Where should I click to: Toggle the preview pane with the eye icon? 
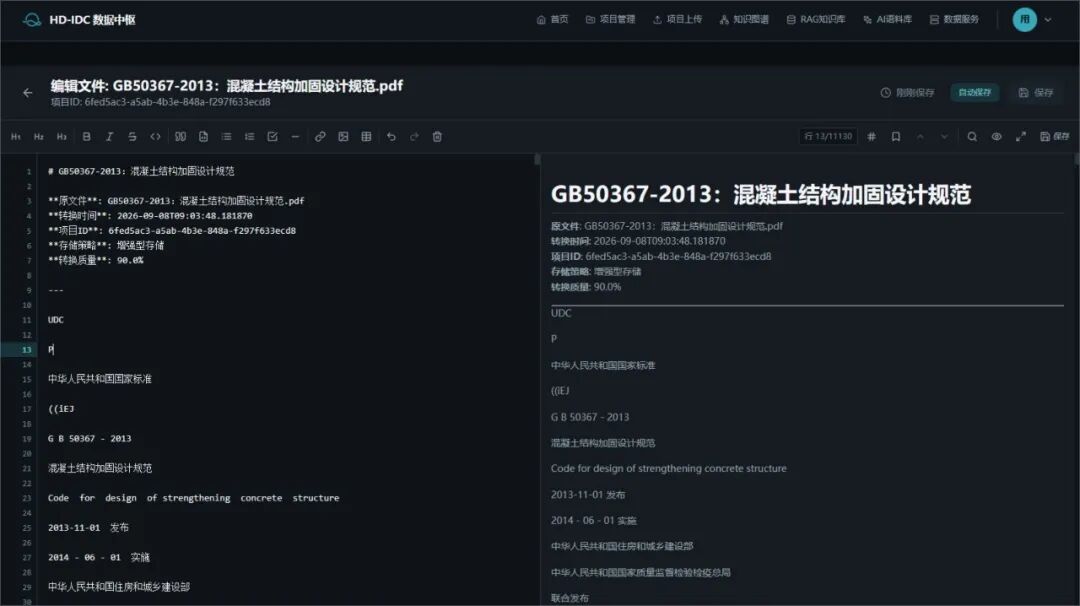(x=997, y=136)
